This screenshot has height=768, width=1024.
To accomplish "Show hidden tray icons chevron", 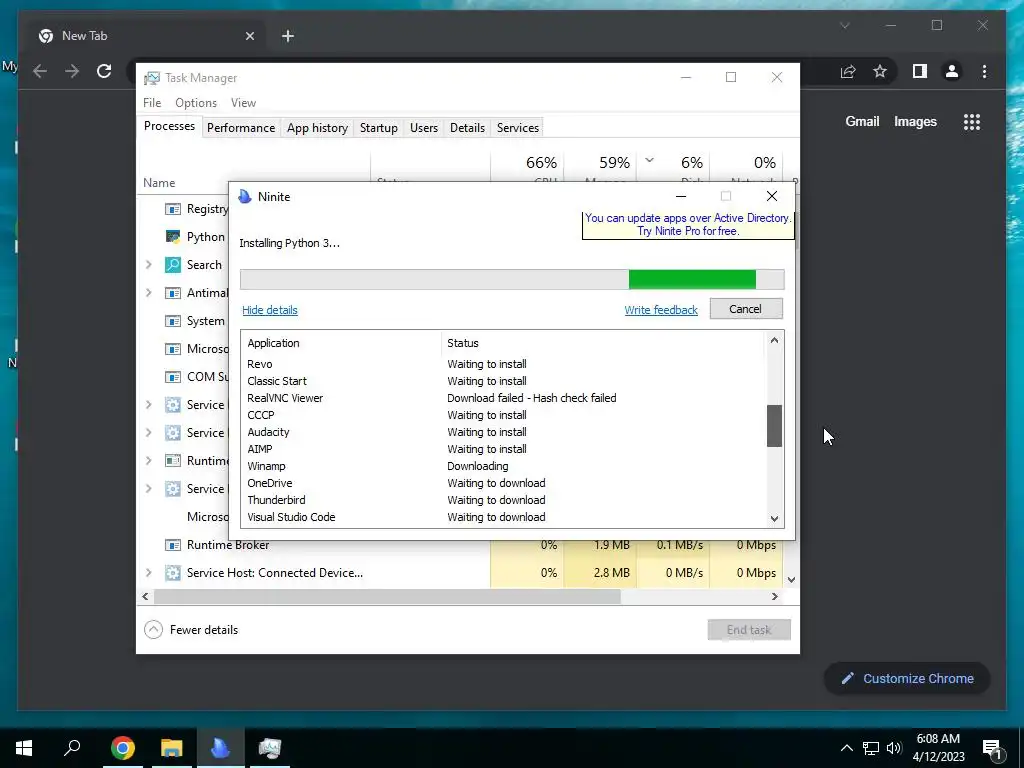I will (846, 748).
